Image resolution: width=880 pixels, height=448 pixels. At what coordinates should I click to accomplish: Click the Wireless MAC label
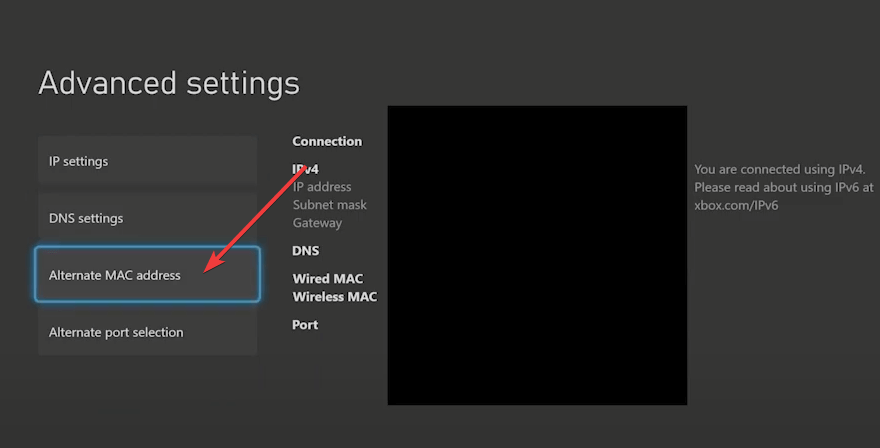click(x=334, y=296)
